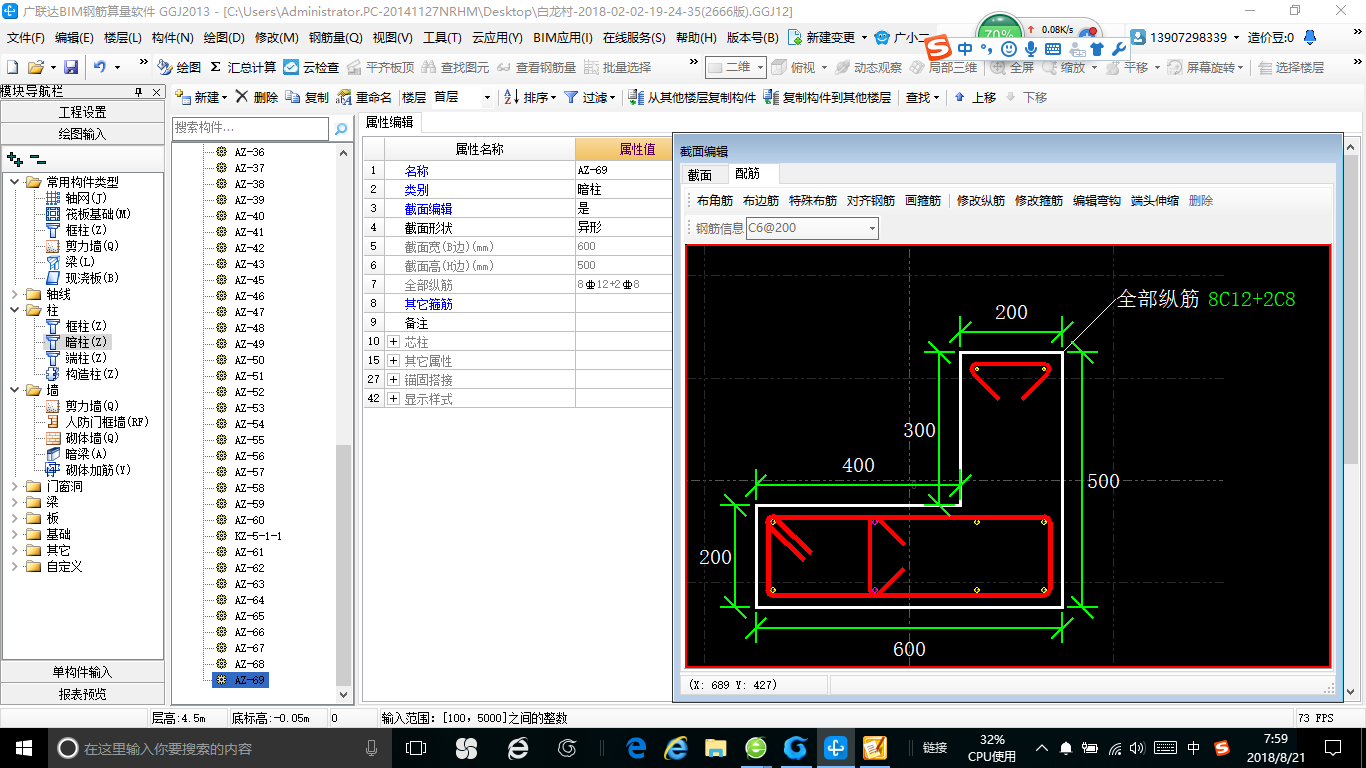The image size is (1366, 768).
Task: Open the 过滤 filter dropdown
Action: click(590, 97)
